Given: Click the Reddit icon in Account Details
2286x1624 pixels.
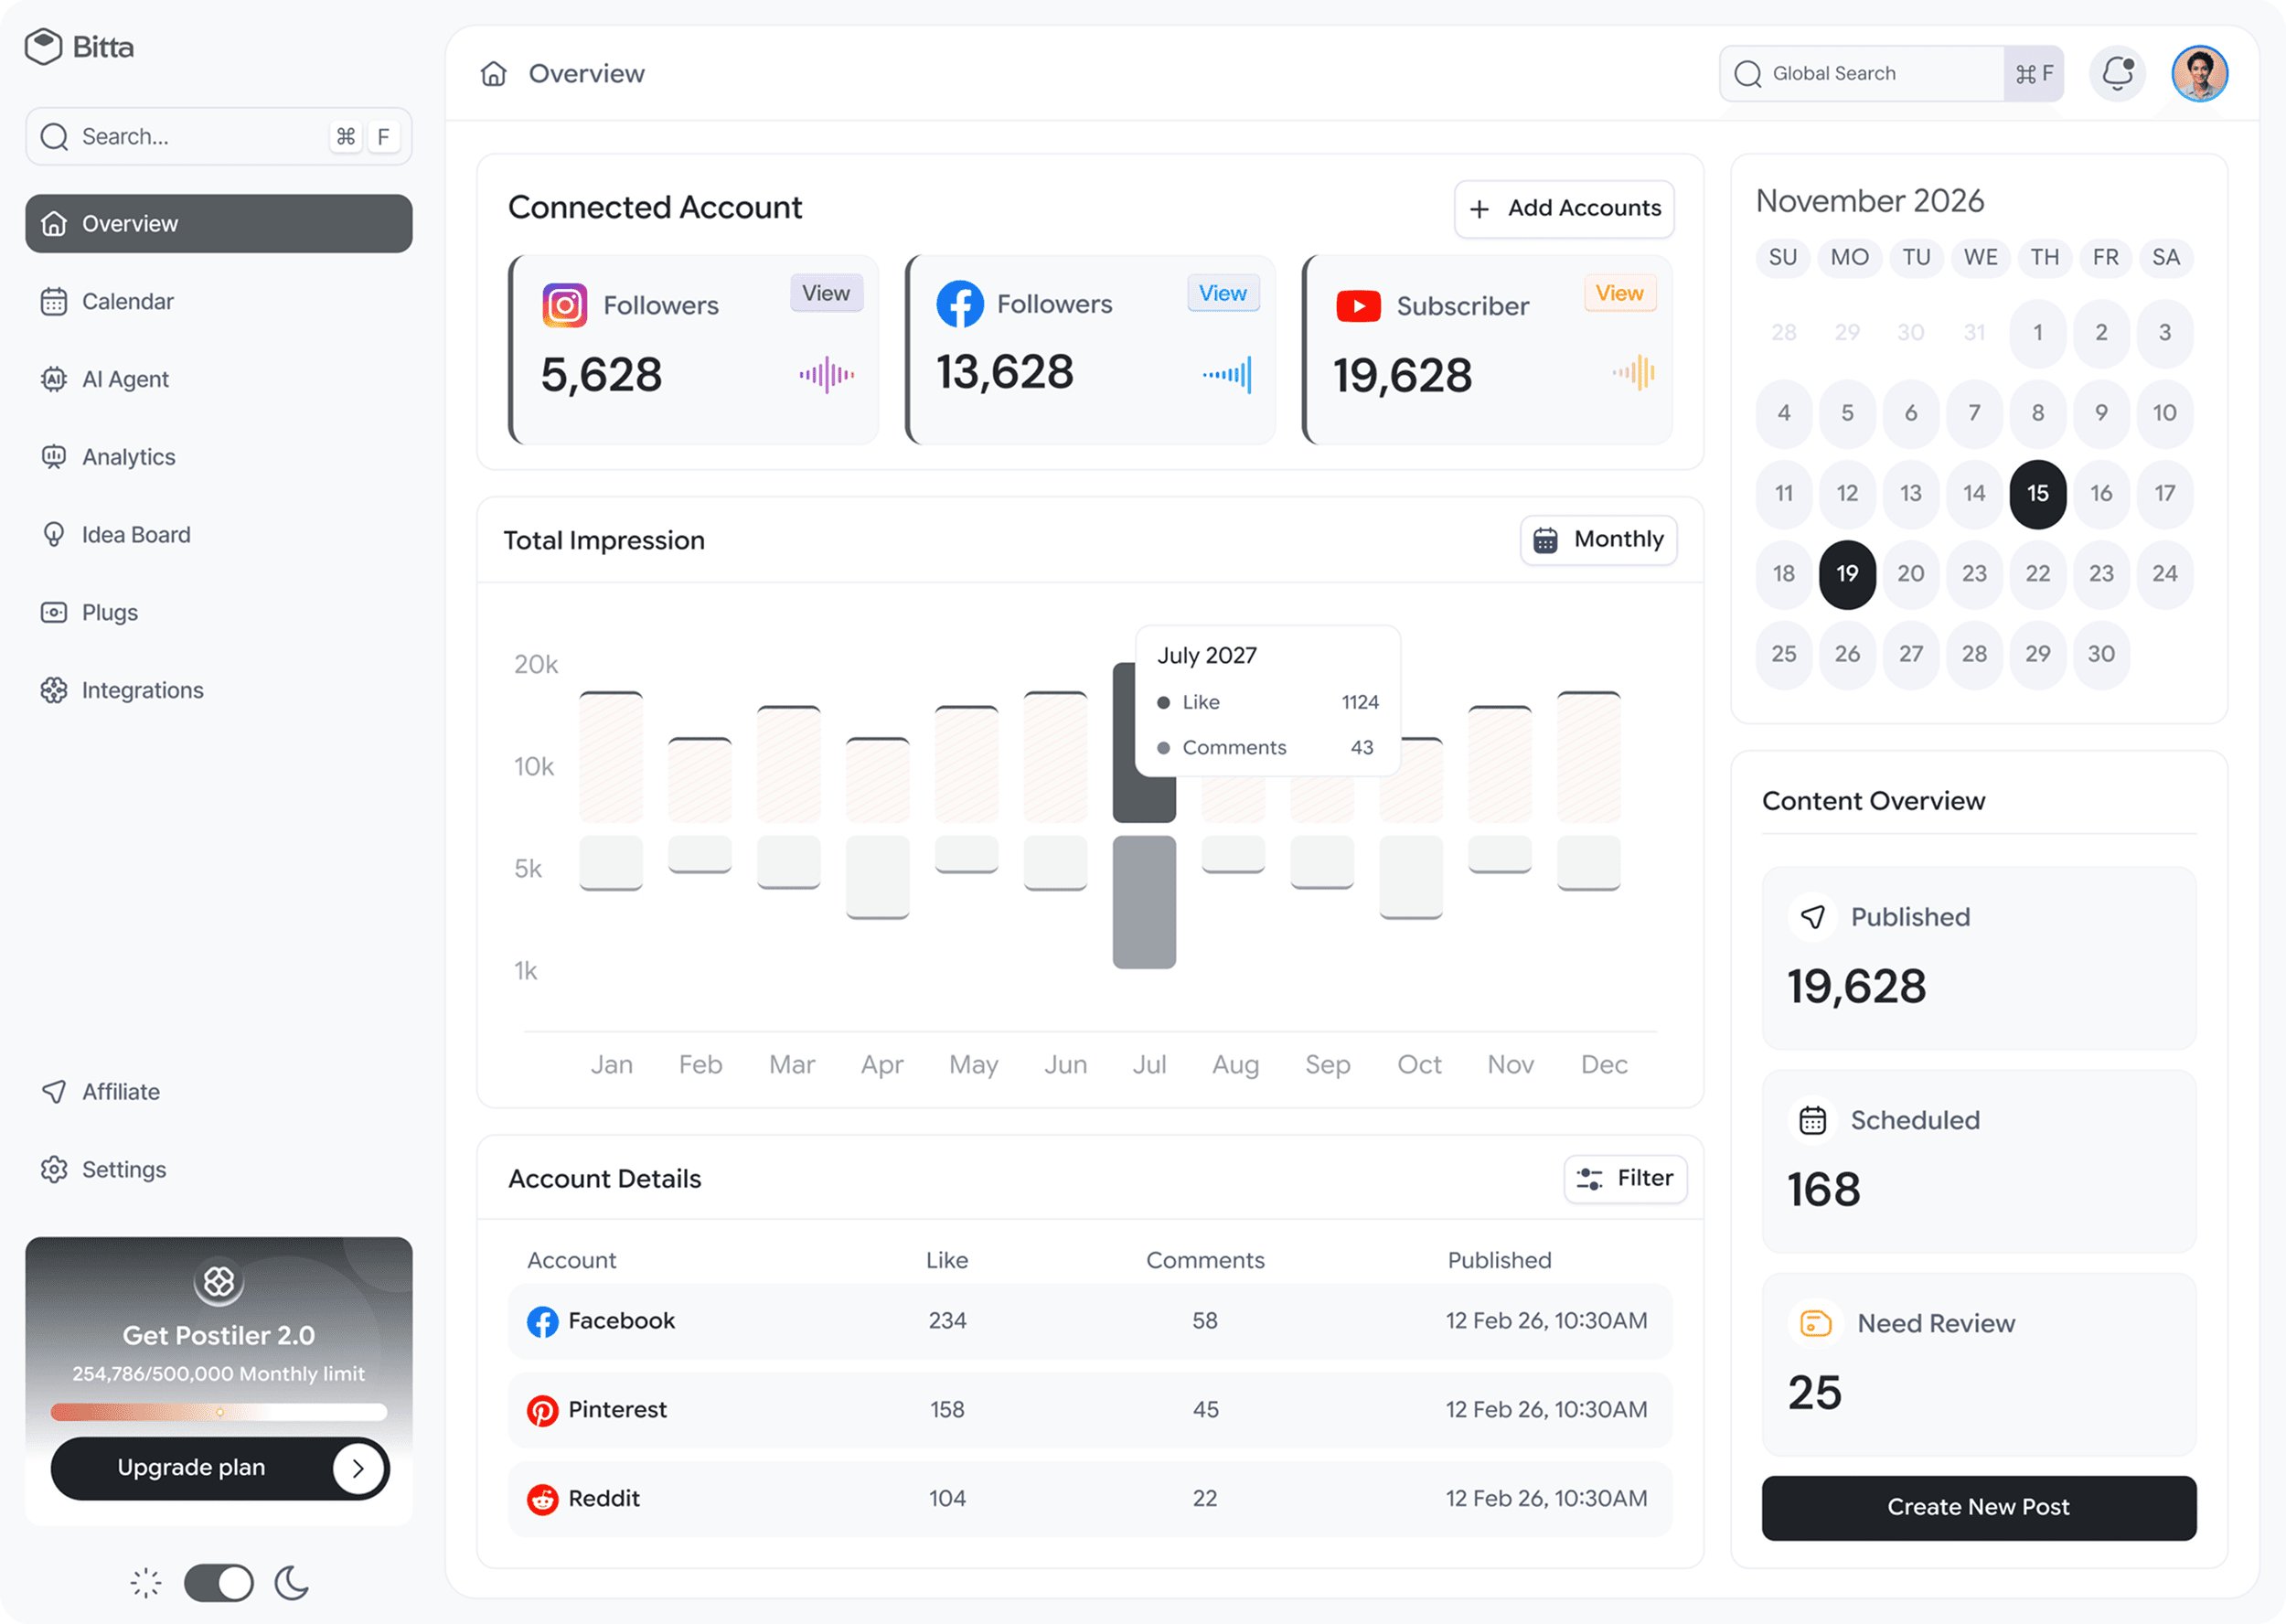Looking at the screenshot, I should (x=542, y=1499).
